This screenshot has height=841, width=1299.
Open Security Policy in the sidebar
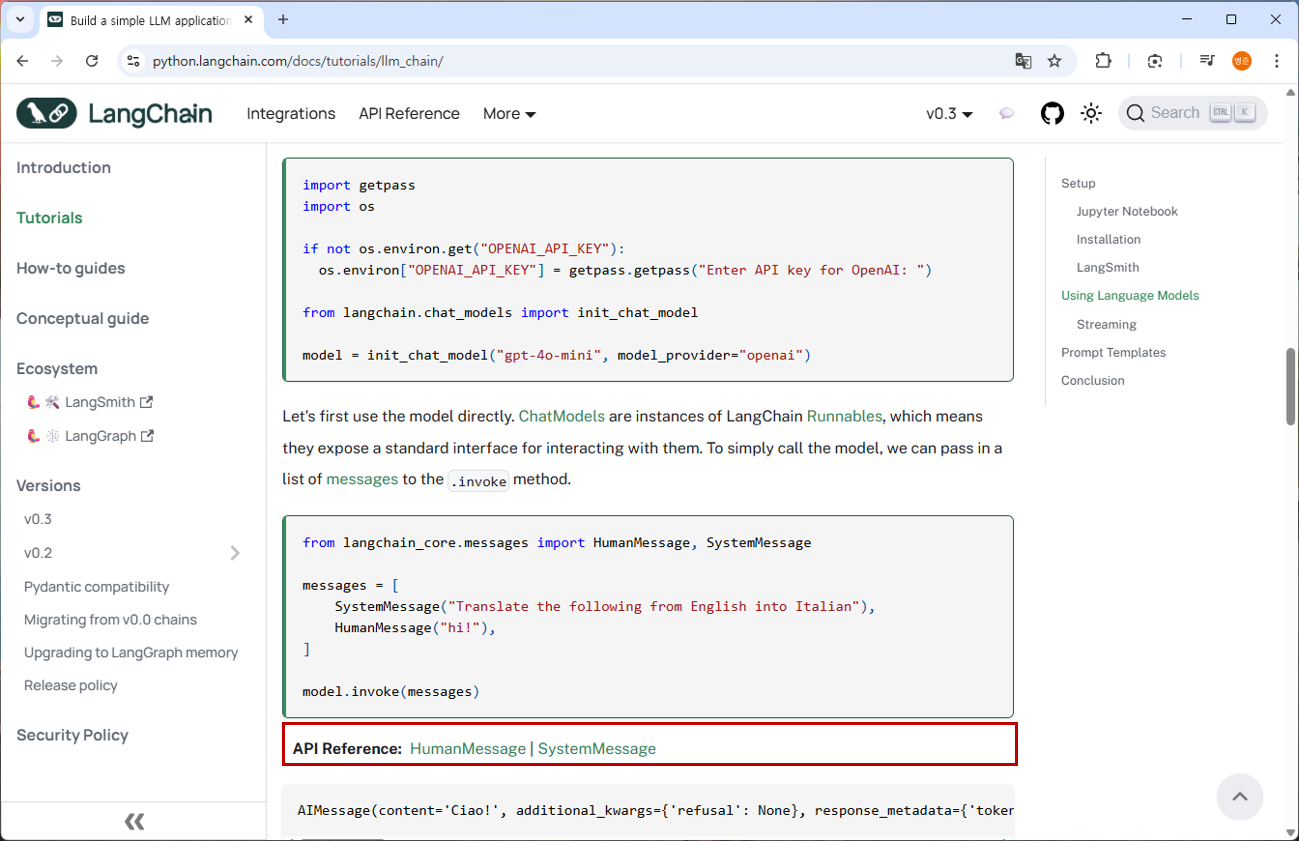72,735
